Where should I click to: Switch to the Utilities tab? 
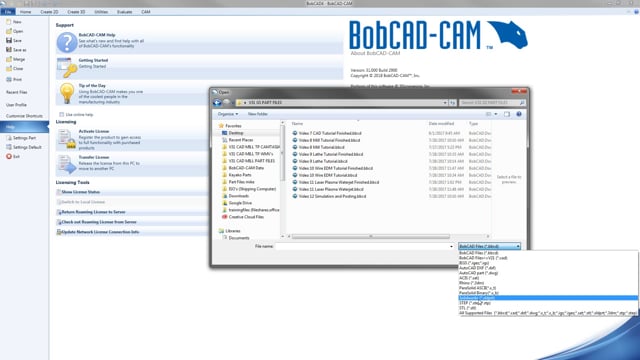101,12
